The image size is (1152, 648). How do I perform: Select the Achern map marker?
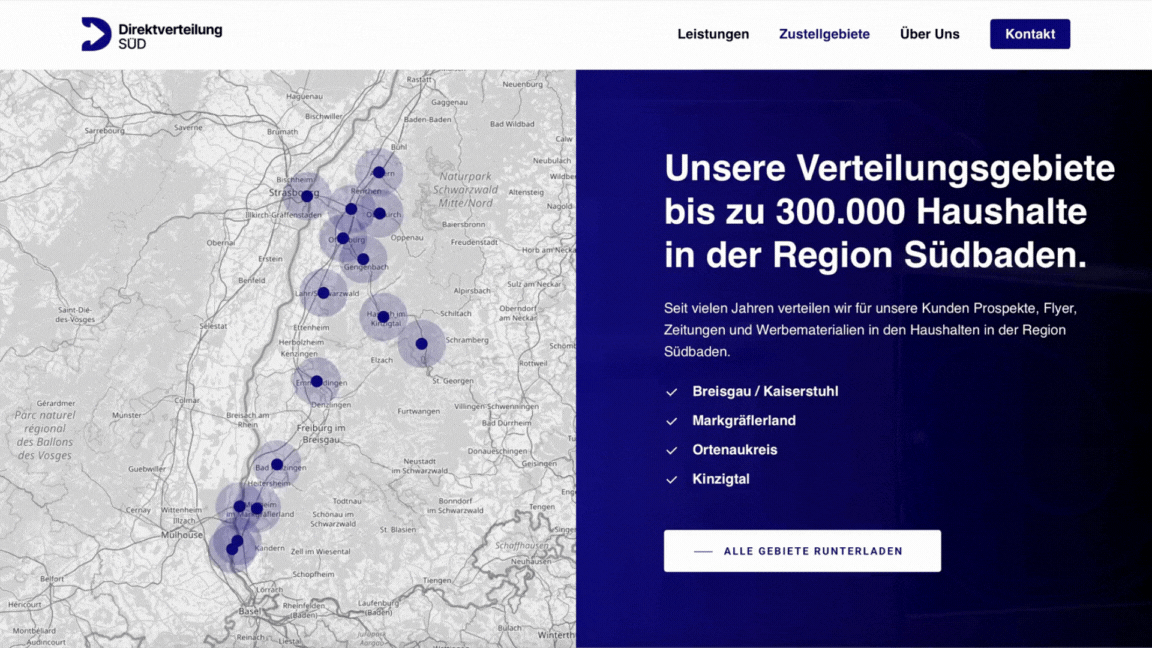tap(379, 172)
